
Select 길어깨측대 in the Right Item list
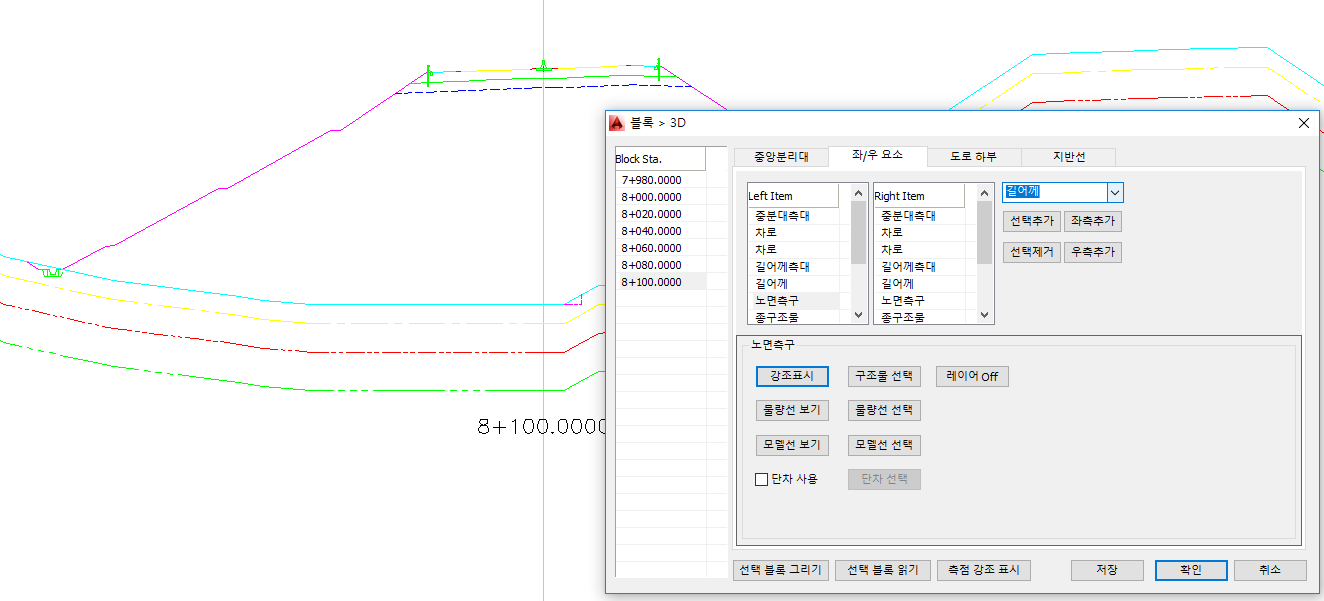[x=908, y=266]
